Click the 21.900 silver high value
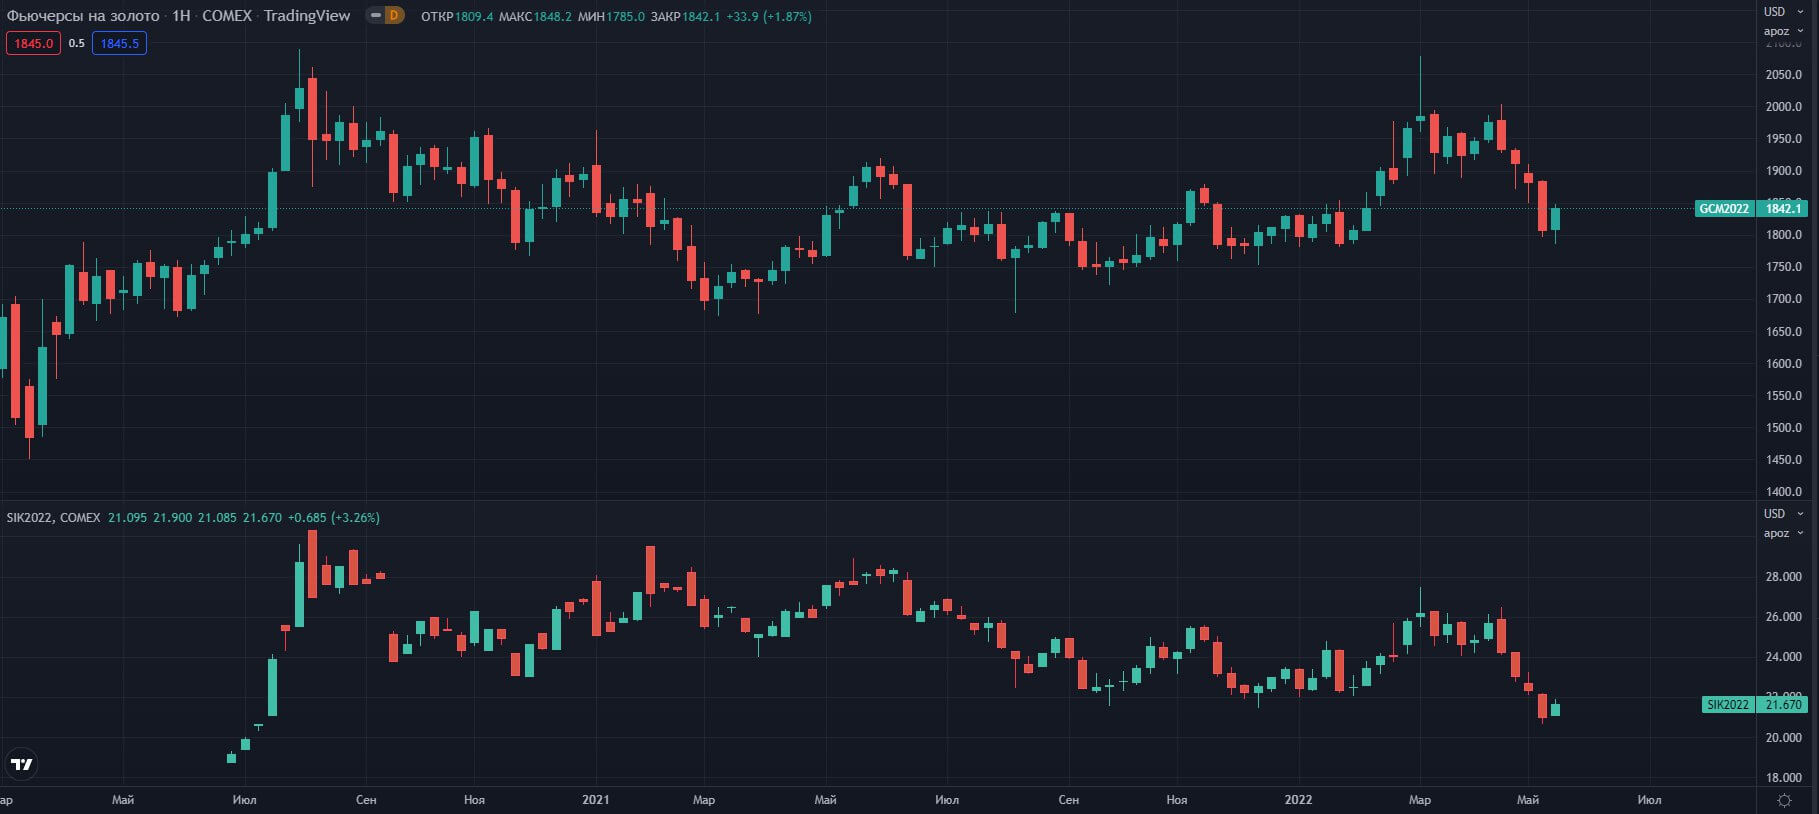1819x814 pixels. [x=172, y=518]
